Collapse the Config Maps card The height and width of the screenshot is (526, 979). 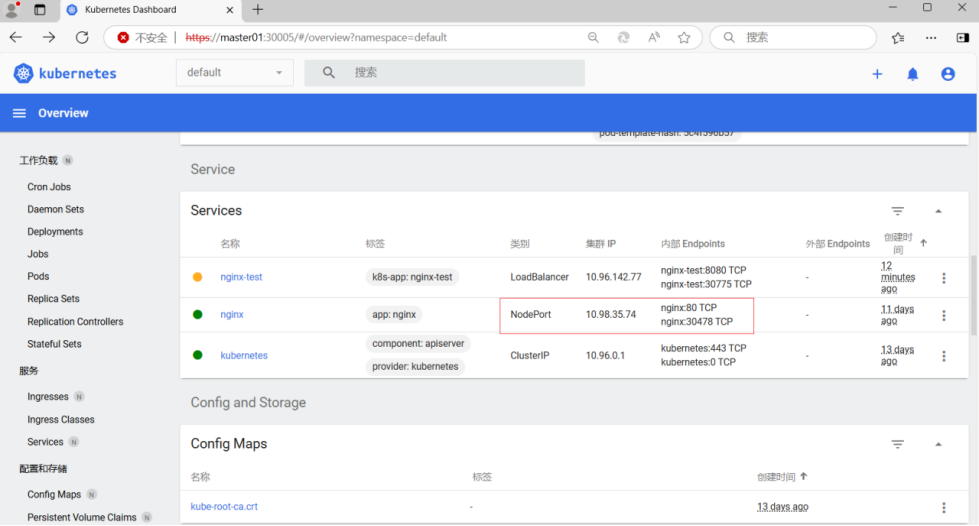938,444
